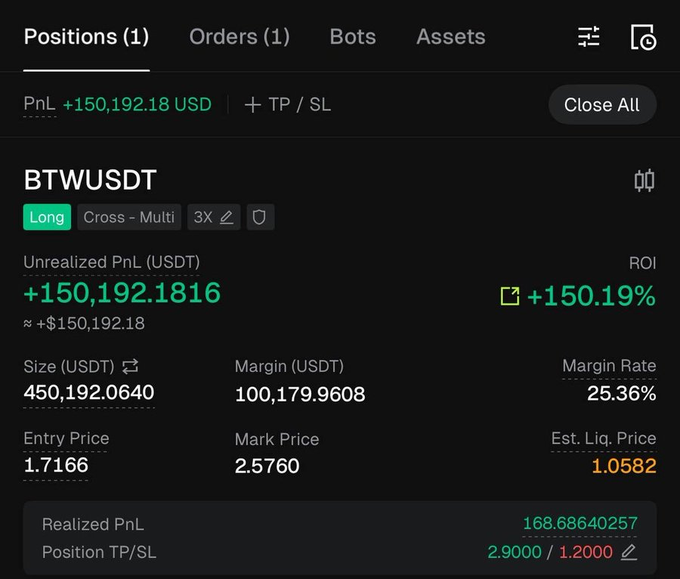
Task: Click the +150,192.1816 unrealized PnL value
Action: [x=122, y=293]
